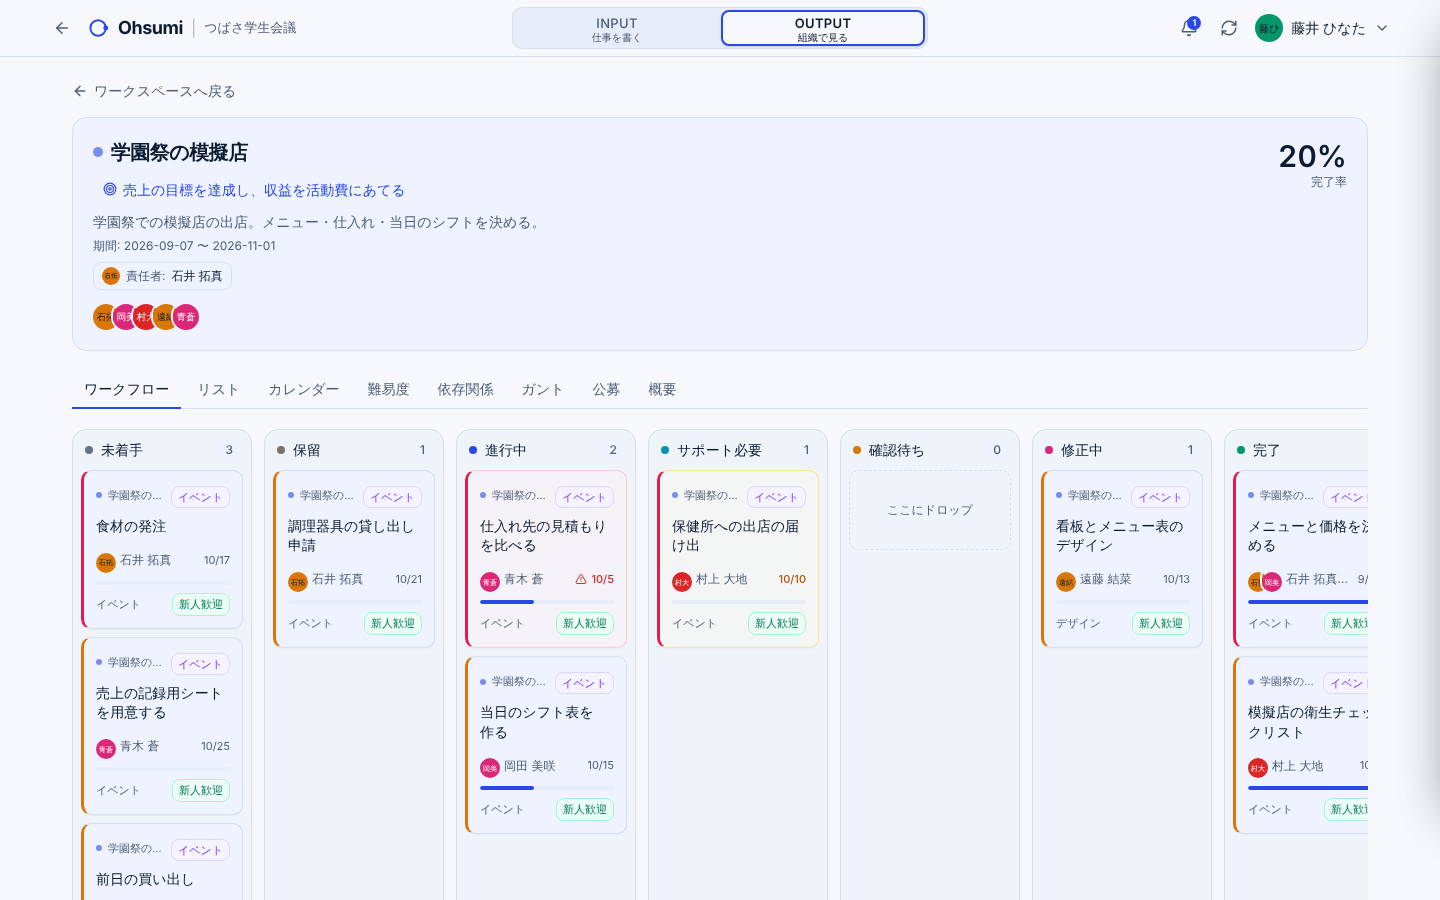This screenshot has width=1440, height=900.
Task: Click the 完了 column header
Action: (1300, 450)
